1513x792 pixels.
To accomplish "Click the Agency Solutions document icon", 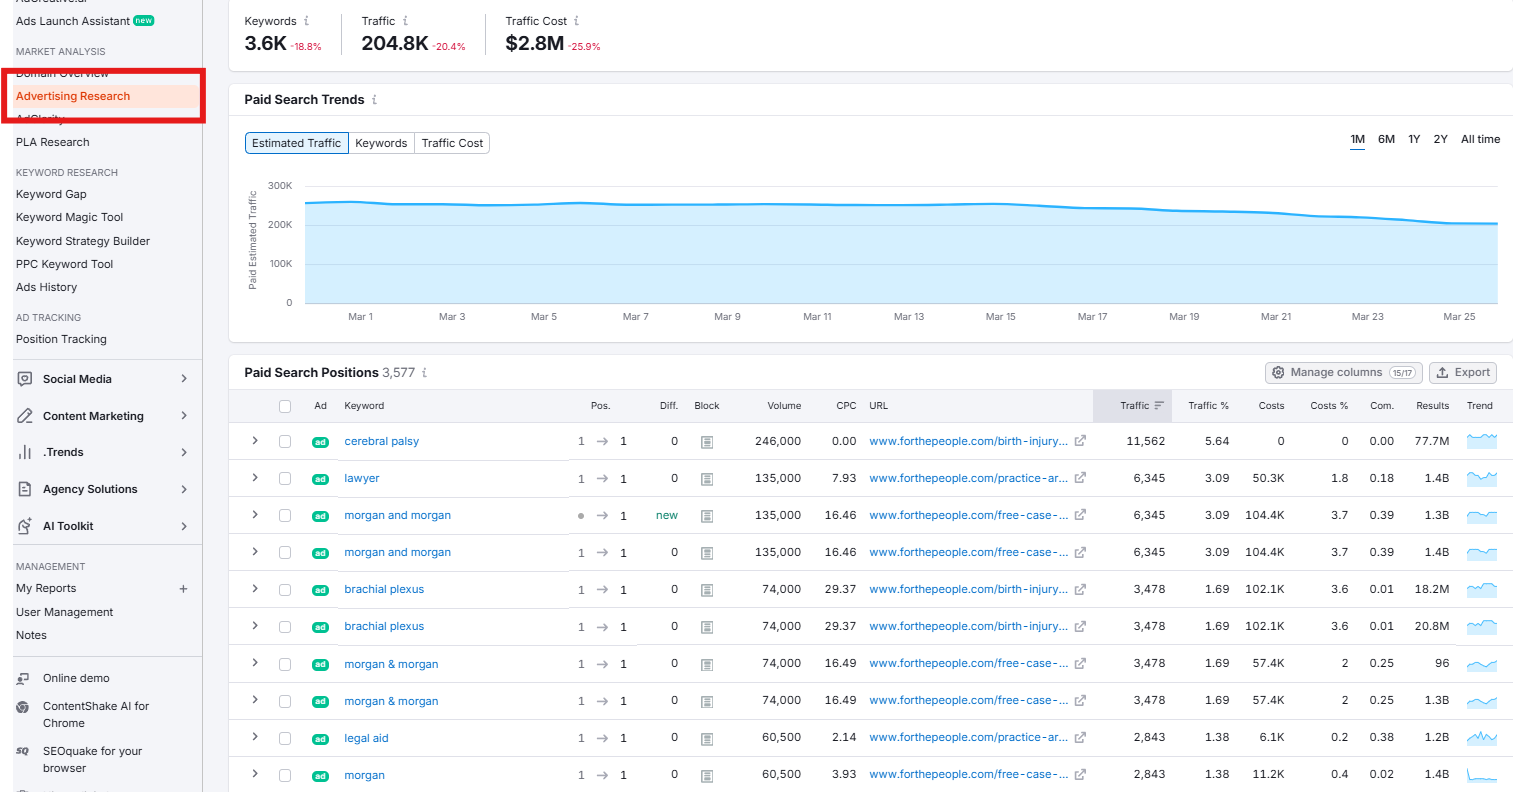I will (x=25, y=489).
